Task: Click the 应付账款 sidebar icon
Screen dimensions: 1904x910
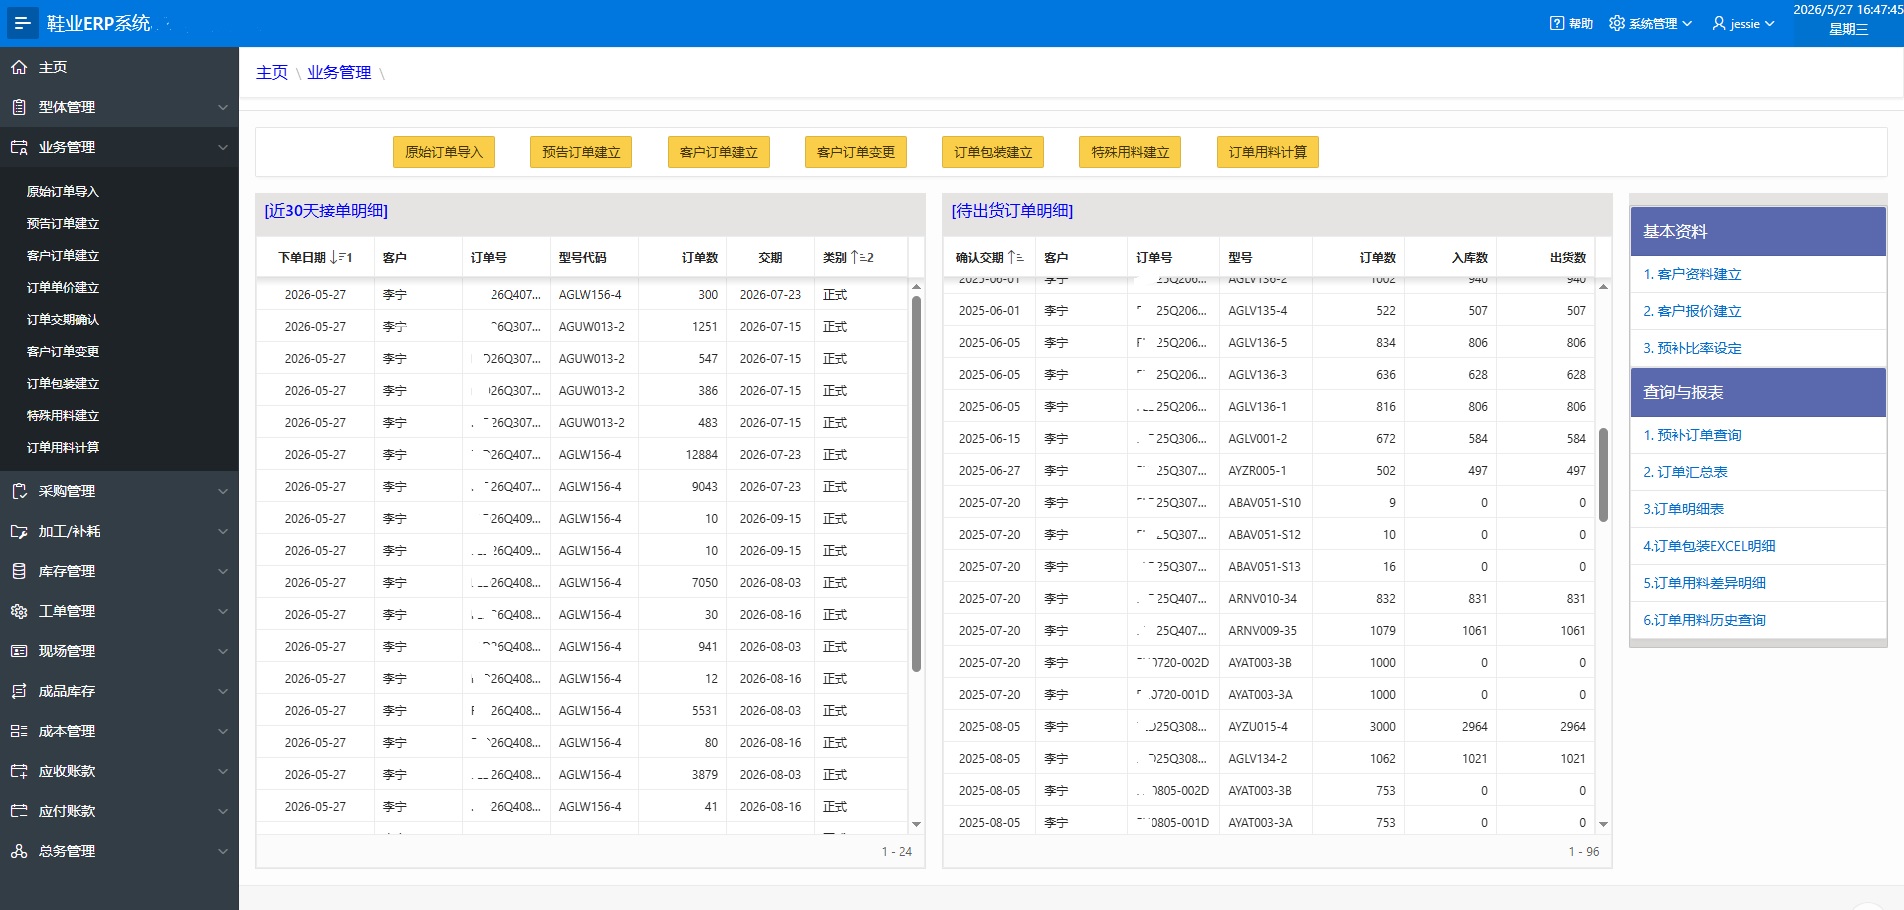Action: (x=19, y=811)
